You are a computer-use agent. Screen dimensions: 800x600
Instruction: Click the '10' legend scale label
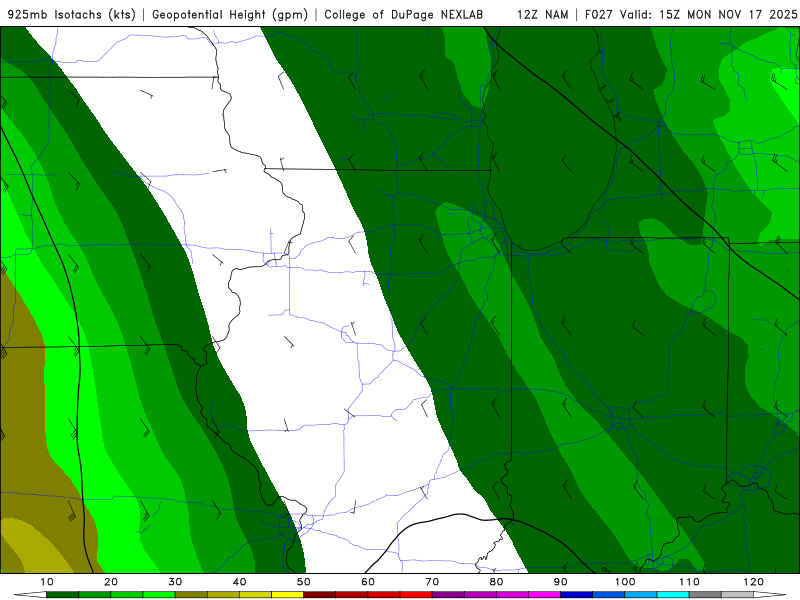point(46,582)
